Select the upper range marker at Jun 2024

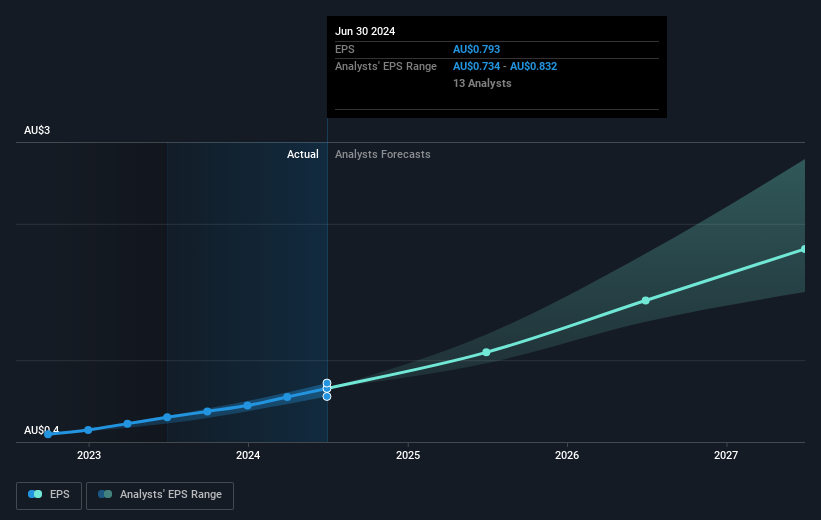pyautogui.click(x=327, y=383)
